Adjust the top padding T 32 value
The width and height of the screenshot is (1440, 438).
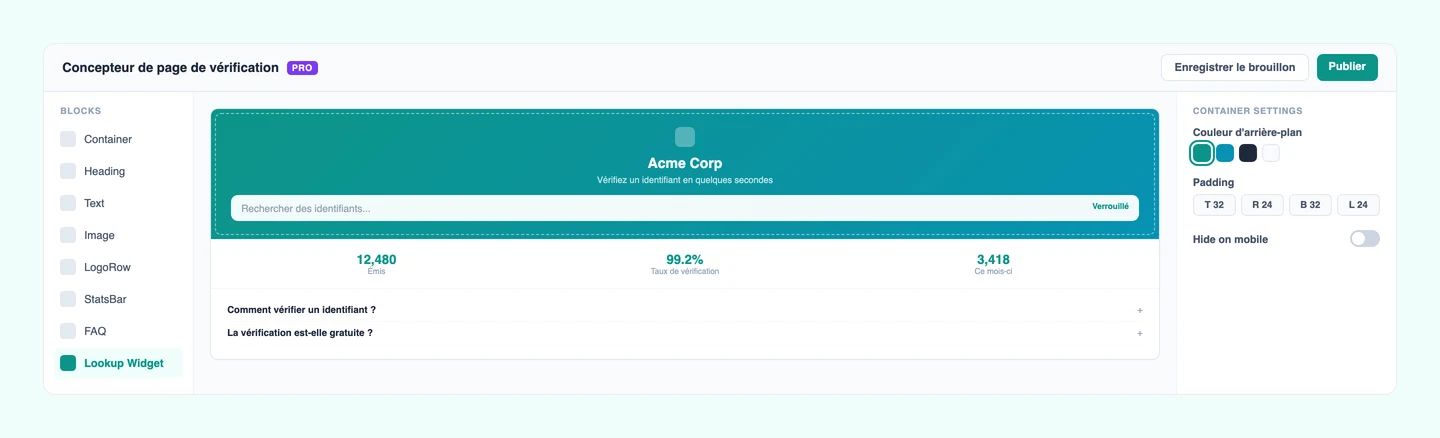[x=1214, y=205]
